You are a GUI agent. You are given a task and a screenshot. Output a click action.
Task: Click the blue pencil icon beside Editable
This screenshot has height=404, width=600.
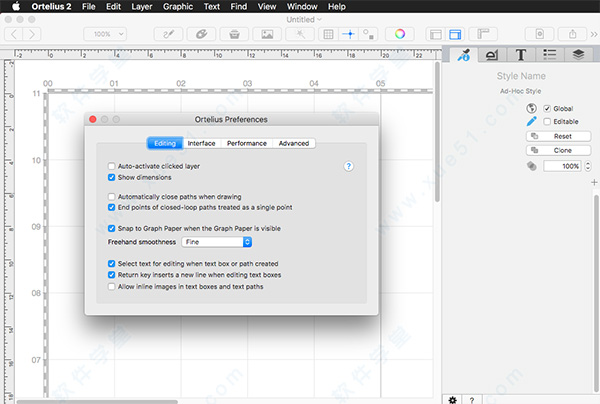pyautogui.click(x=531, y=121)
